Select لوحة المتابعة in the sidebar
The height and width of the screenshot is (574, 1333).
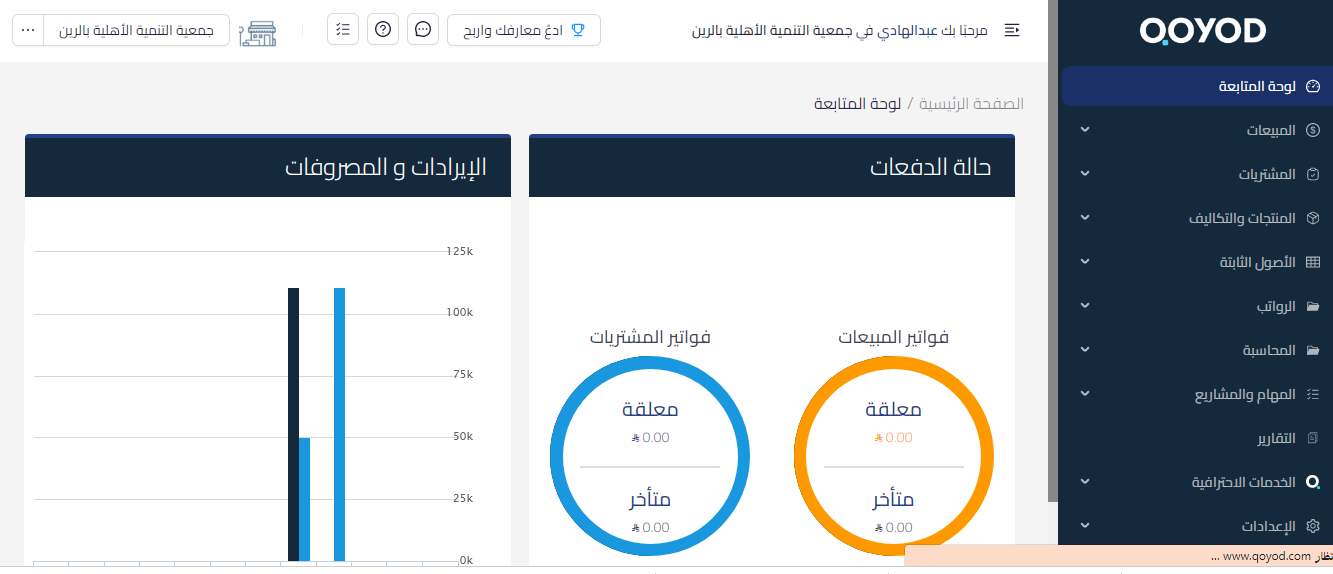point(1197,86)
